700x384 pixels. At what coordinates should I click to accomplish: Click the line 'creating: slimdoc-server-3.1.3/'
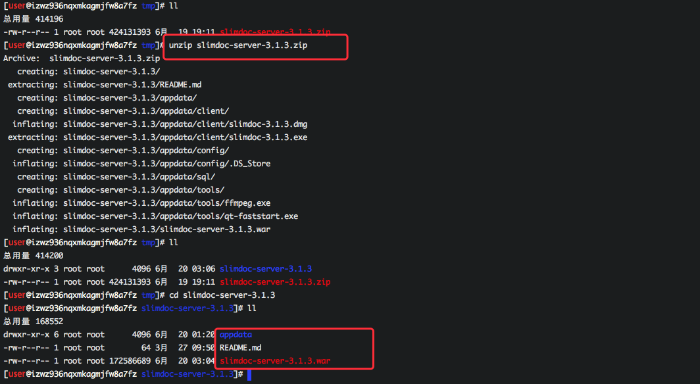88,71
